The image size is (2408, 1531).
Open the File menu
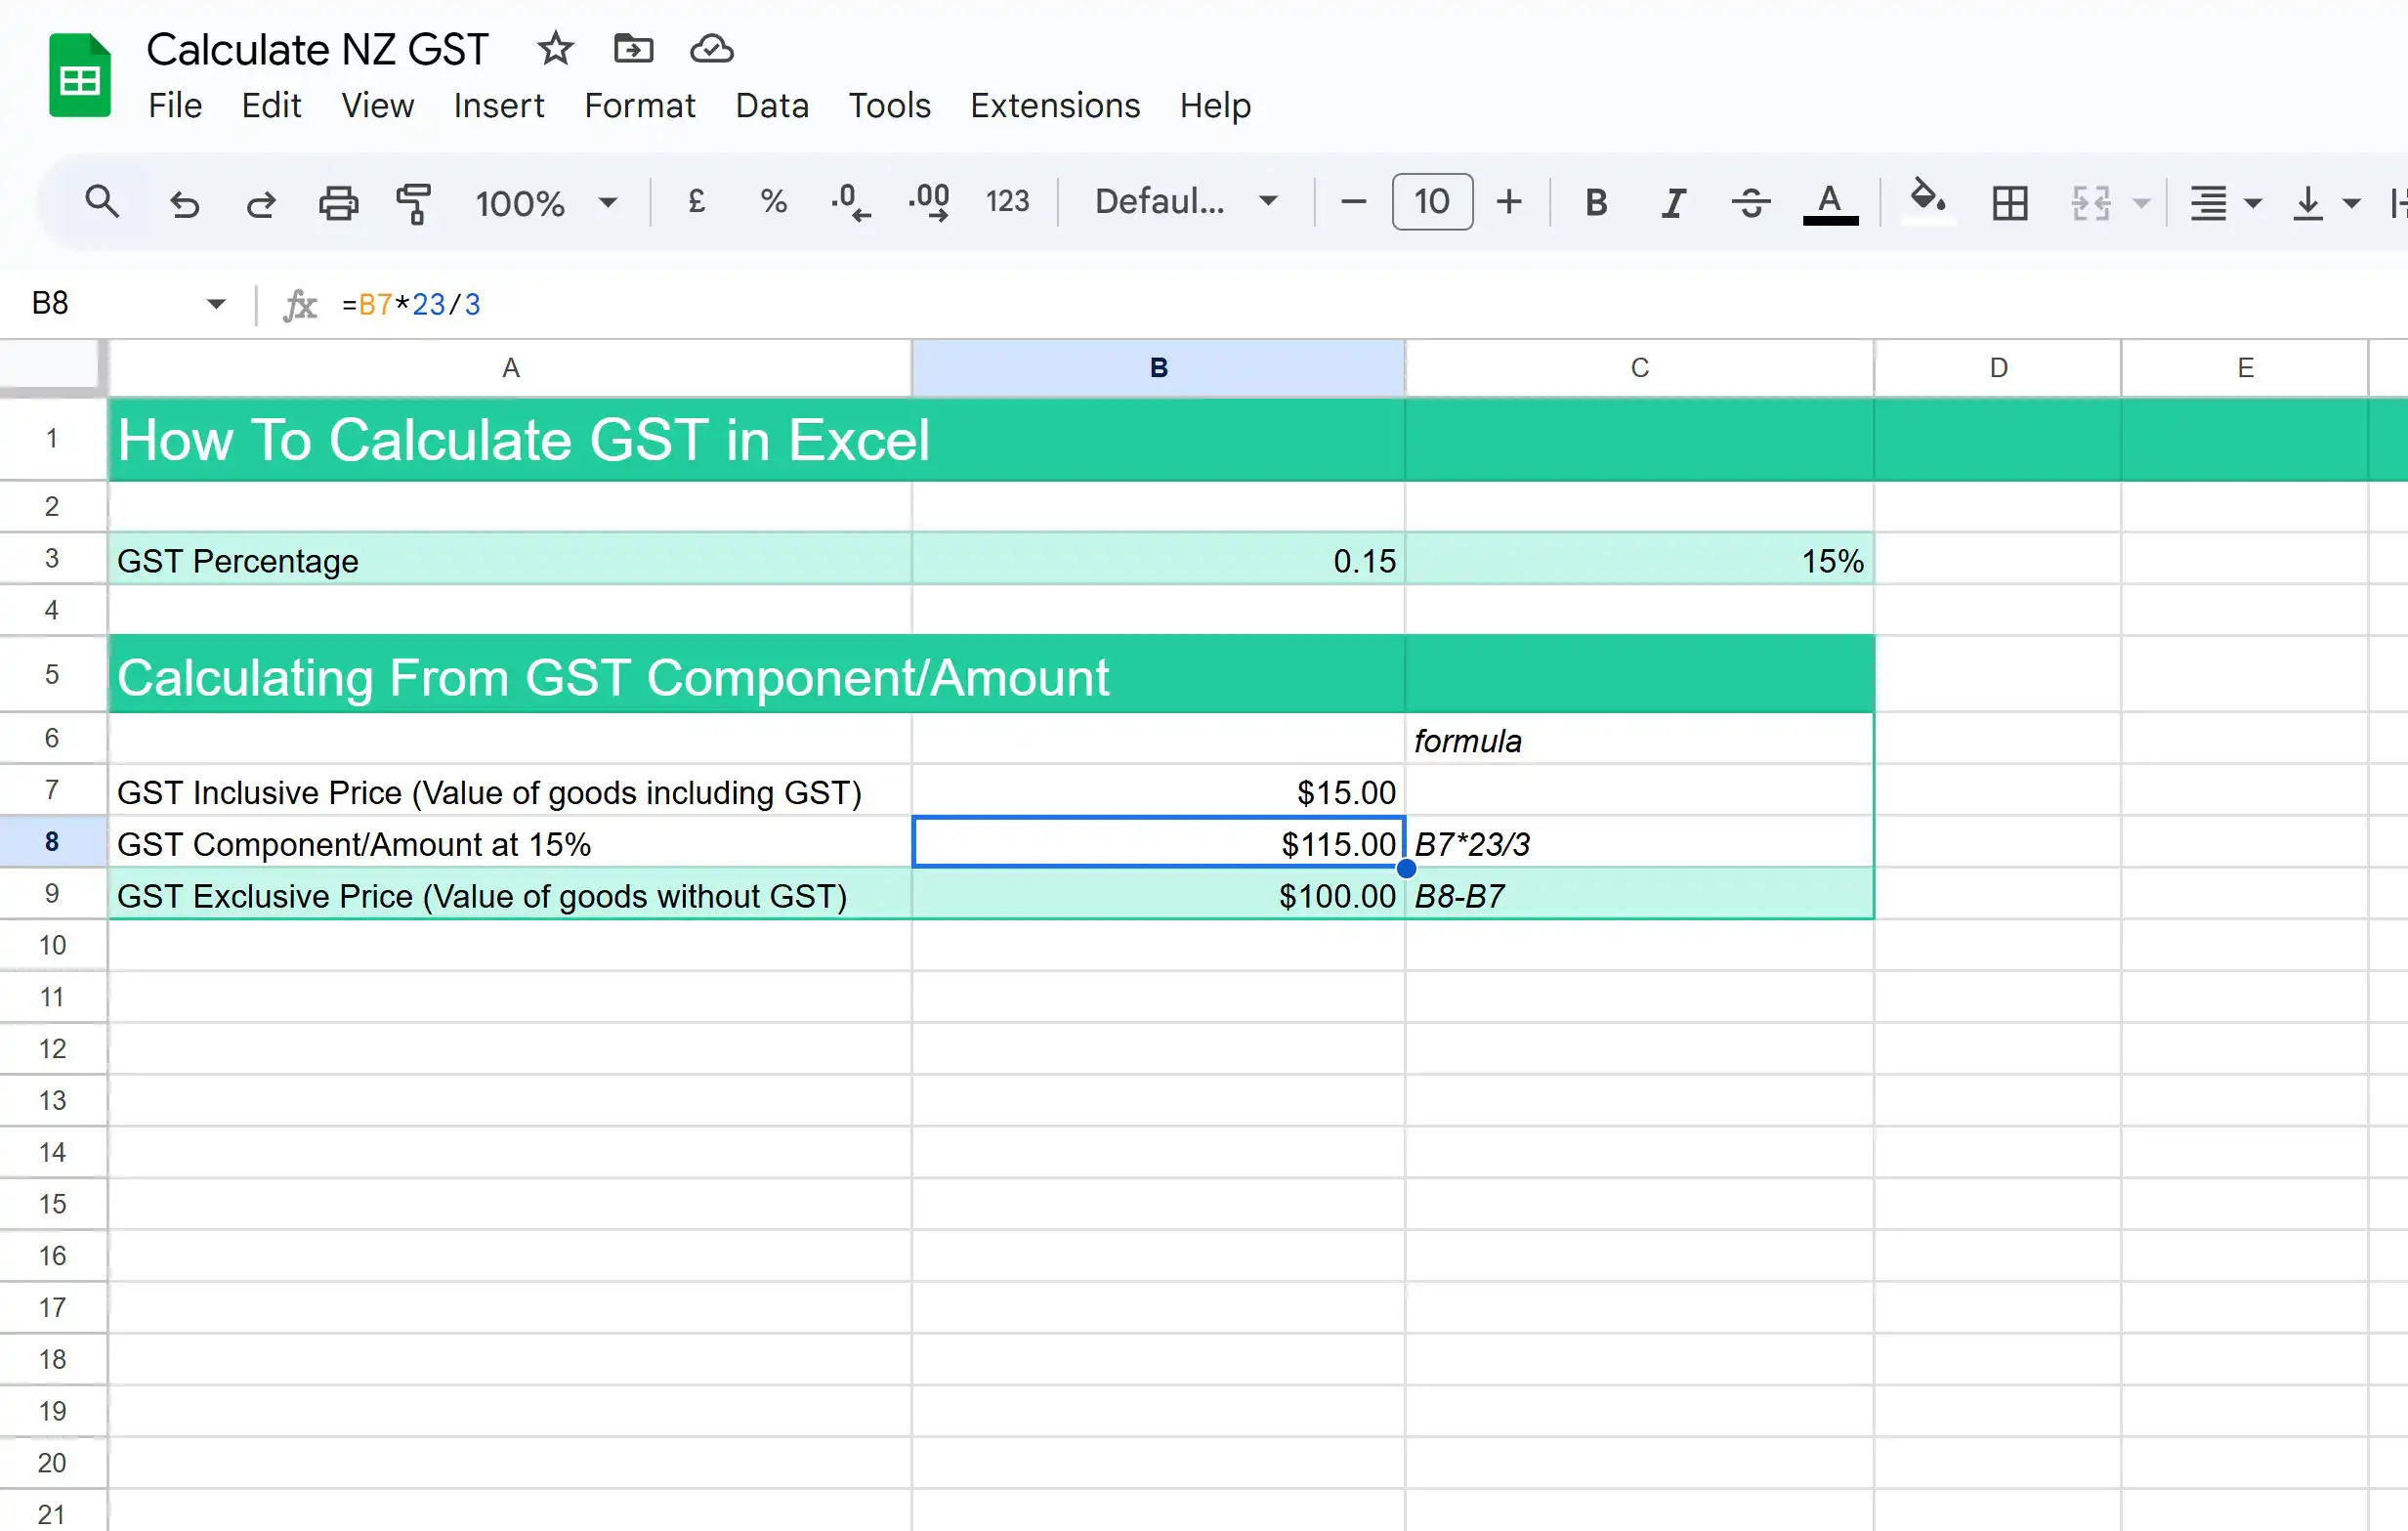coord(175,106)
